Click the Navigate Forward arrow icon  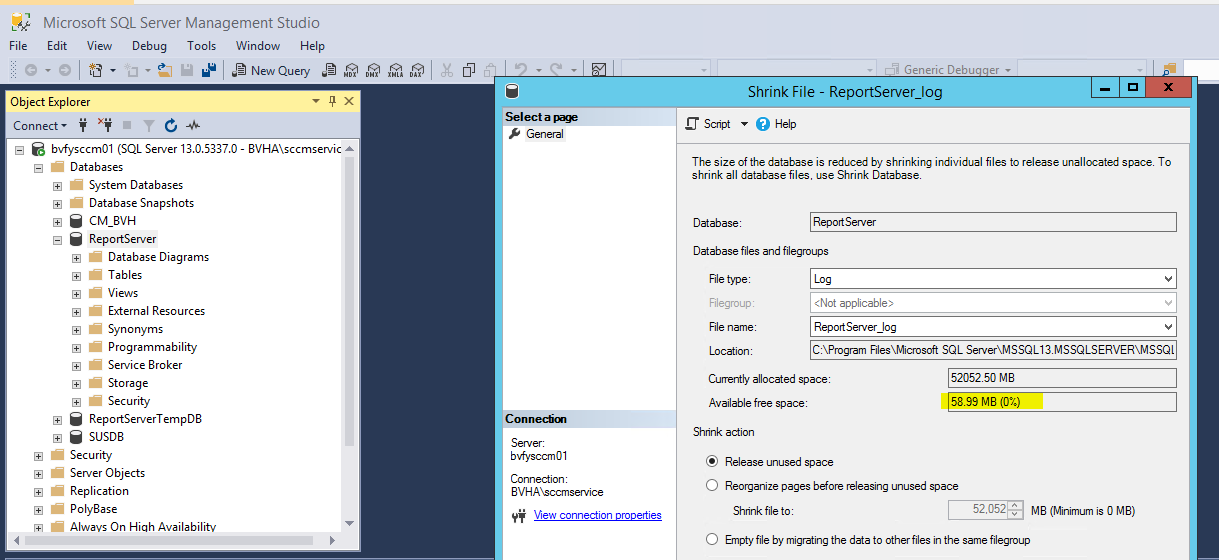64,70
